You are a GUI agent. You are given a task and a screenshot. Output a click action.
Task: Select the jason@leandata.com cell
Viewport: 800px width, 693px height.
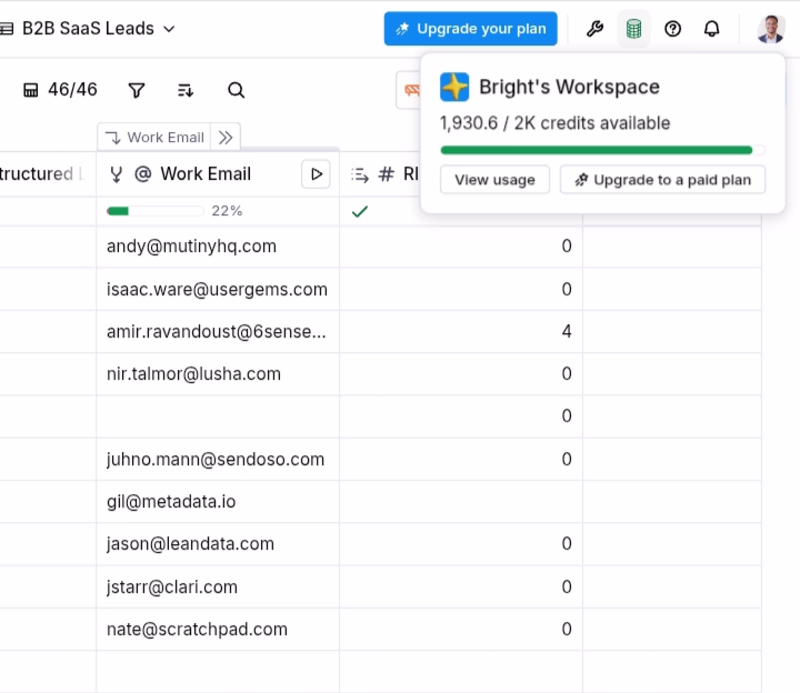coord(218,544)
